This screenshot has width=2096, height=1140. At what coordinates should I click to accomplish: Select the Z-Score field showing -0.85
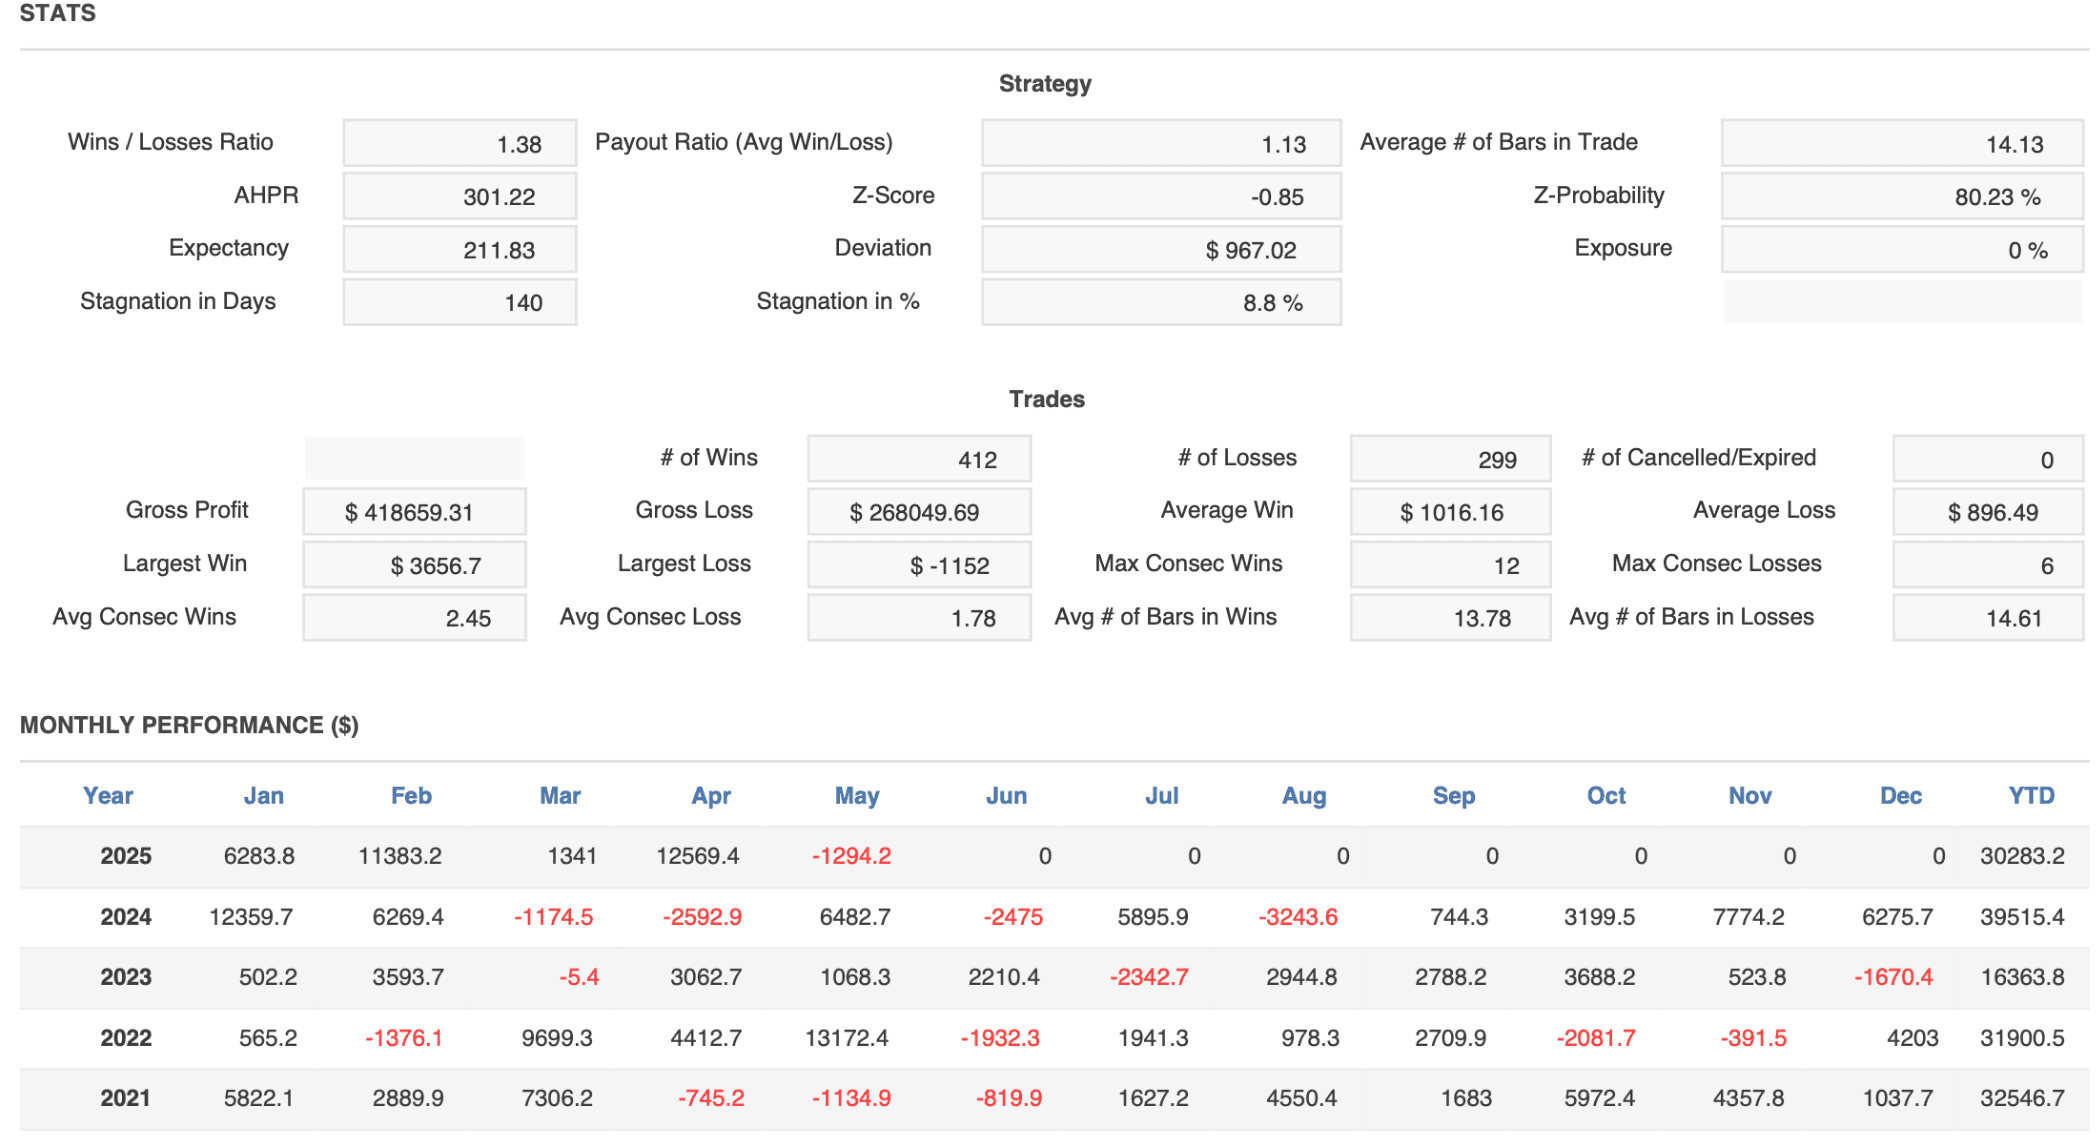click(1160, 197)
